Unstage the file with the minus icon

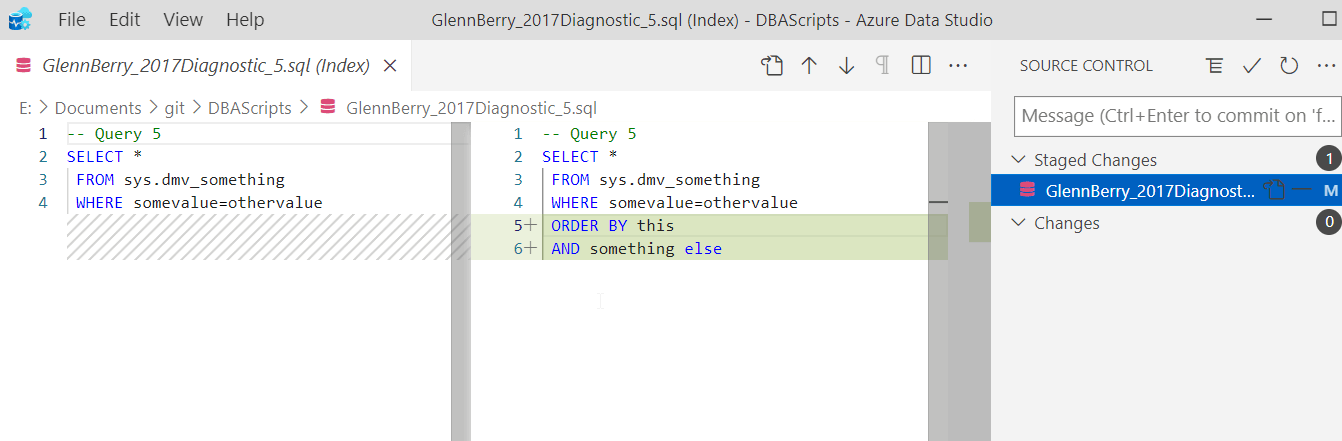click(1301, 190)
